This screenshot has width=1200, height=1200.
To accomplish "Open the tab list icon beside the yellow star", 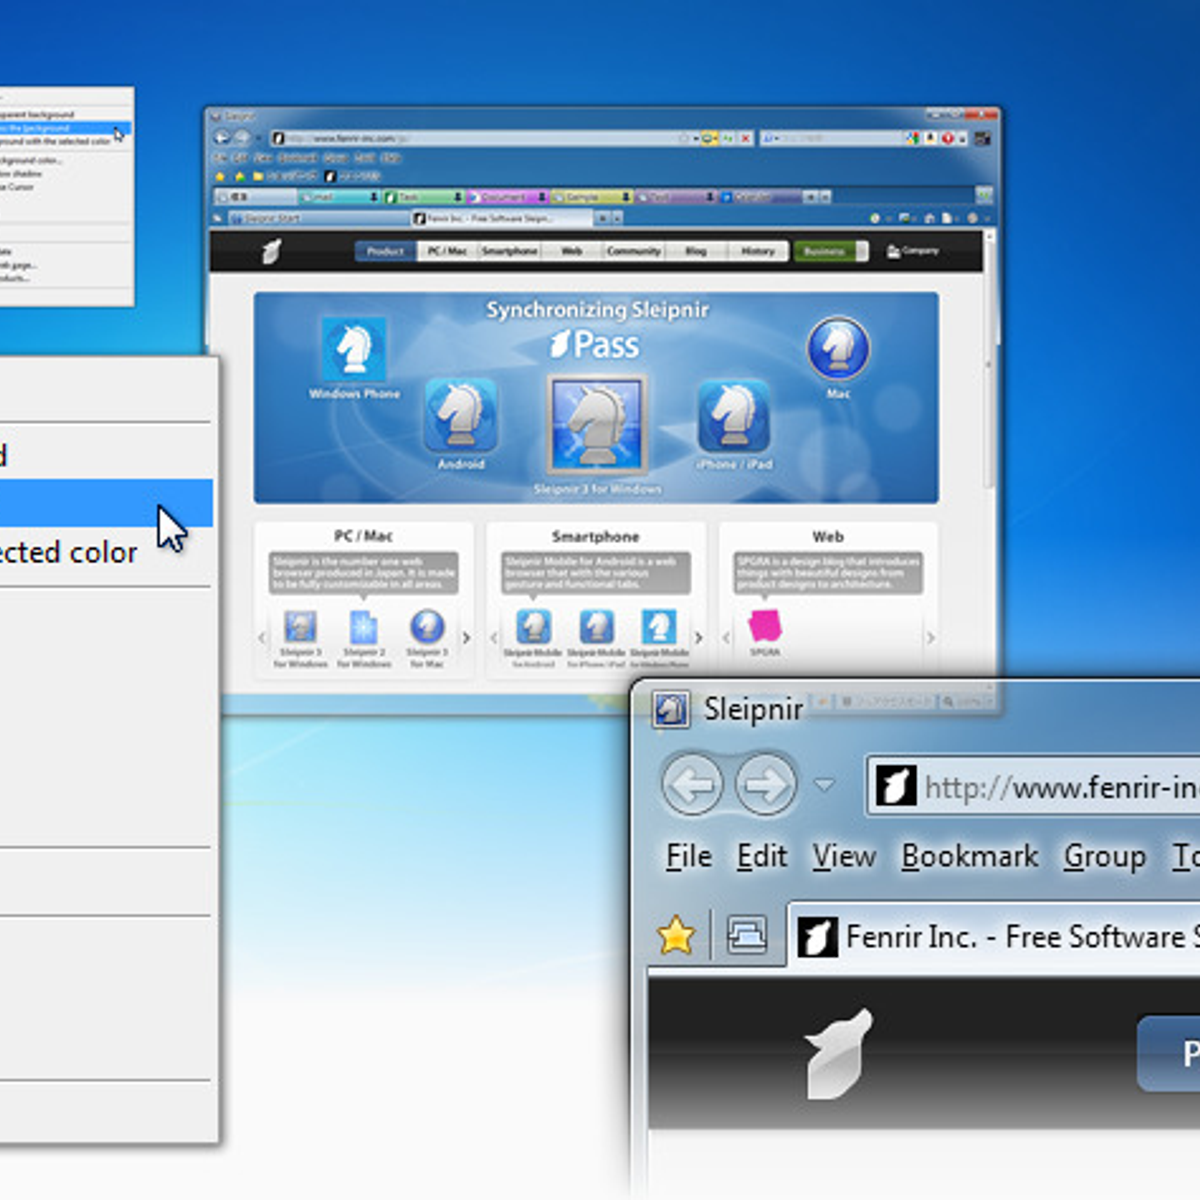I will [x=747, y=936].
